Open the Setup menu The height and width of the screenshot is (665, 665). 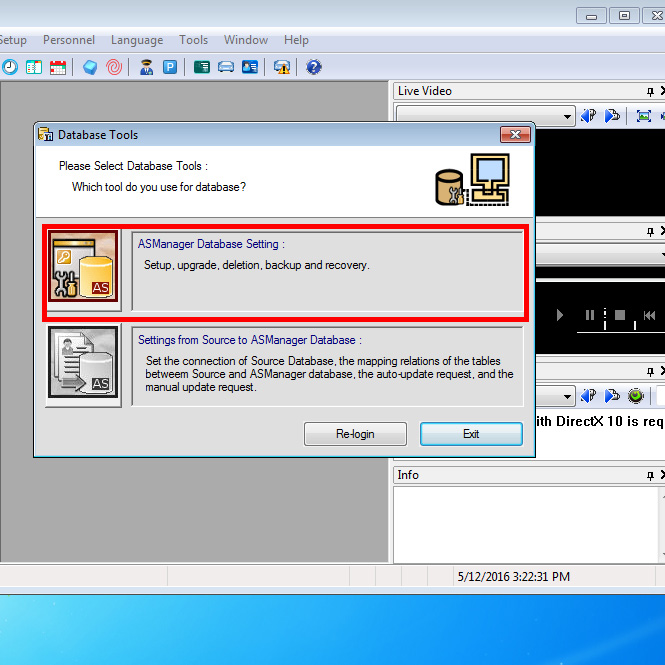(x=13, y=40)
